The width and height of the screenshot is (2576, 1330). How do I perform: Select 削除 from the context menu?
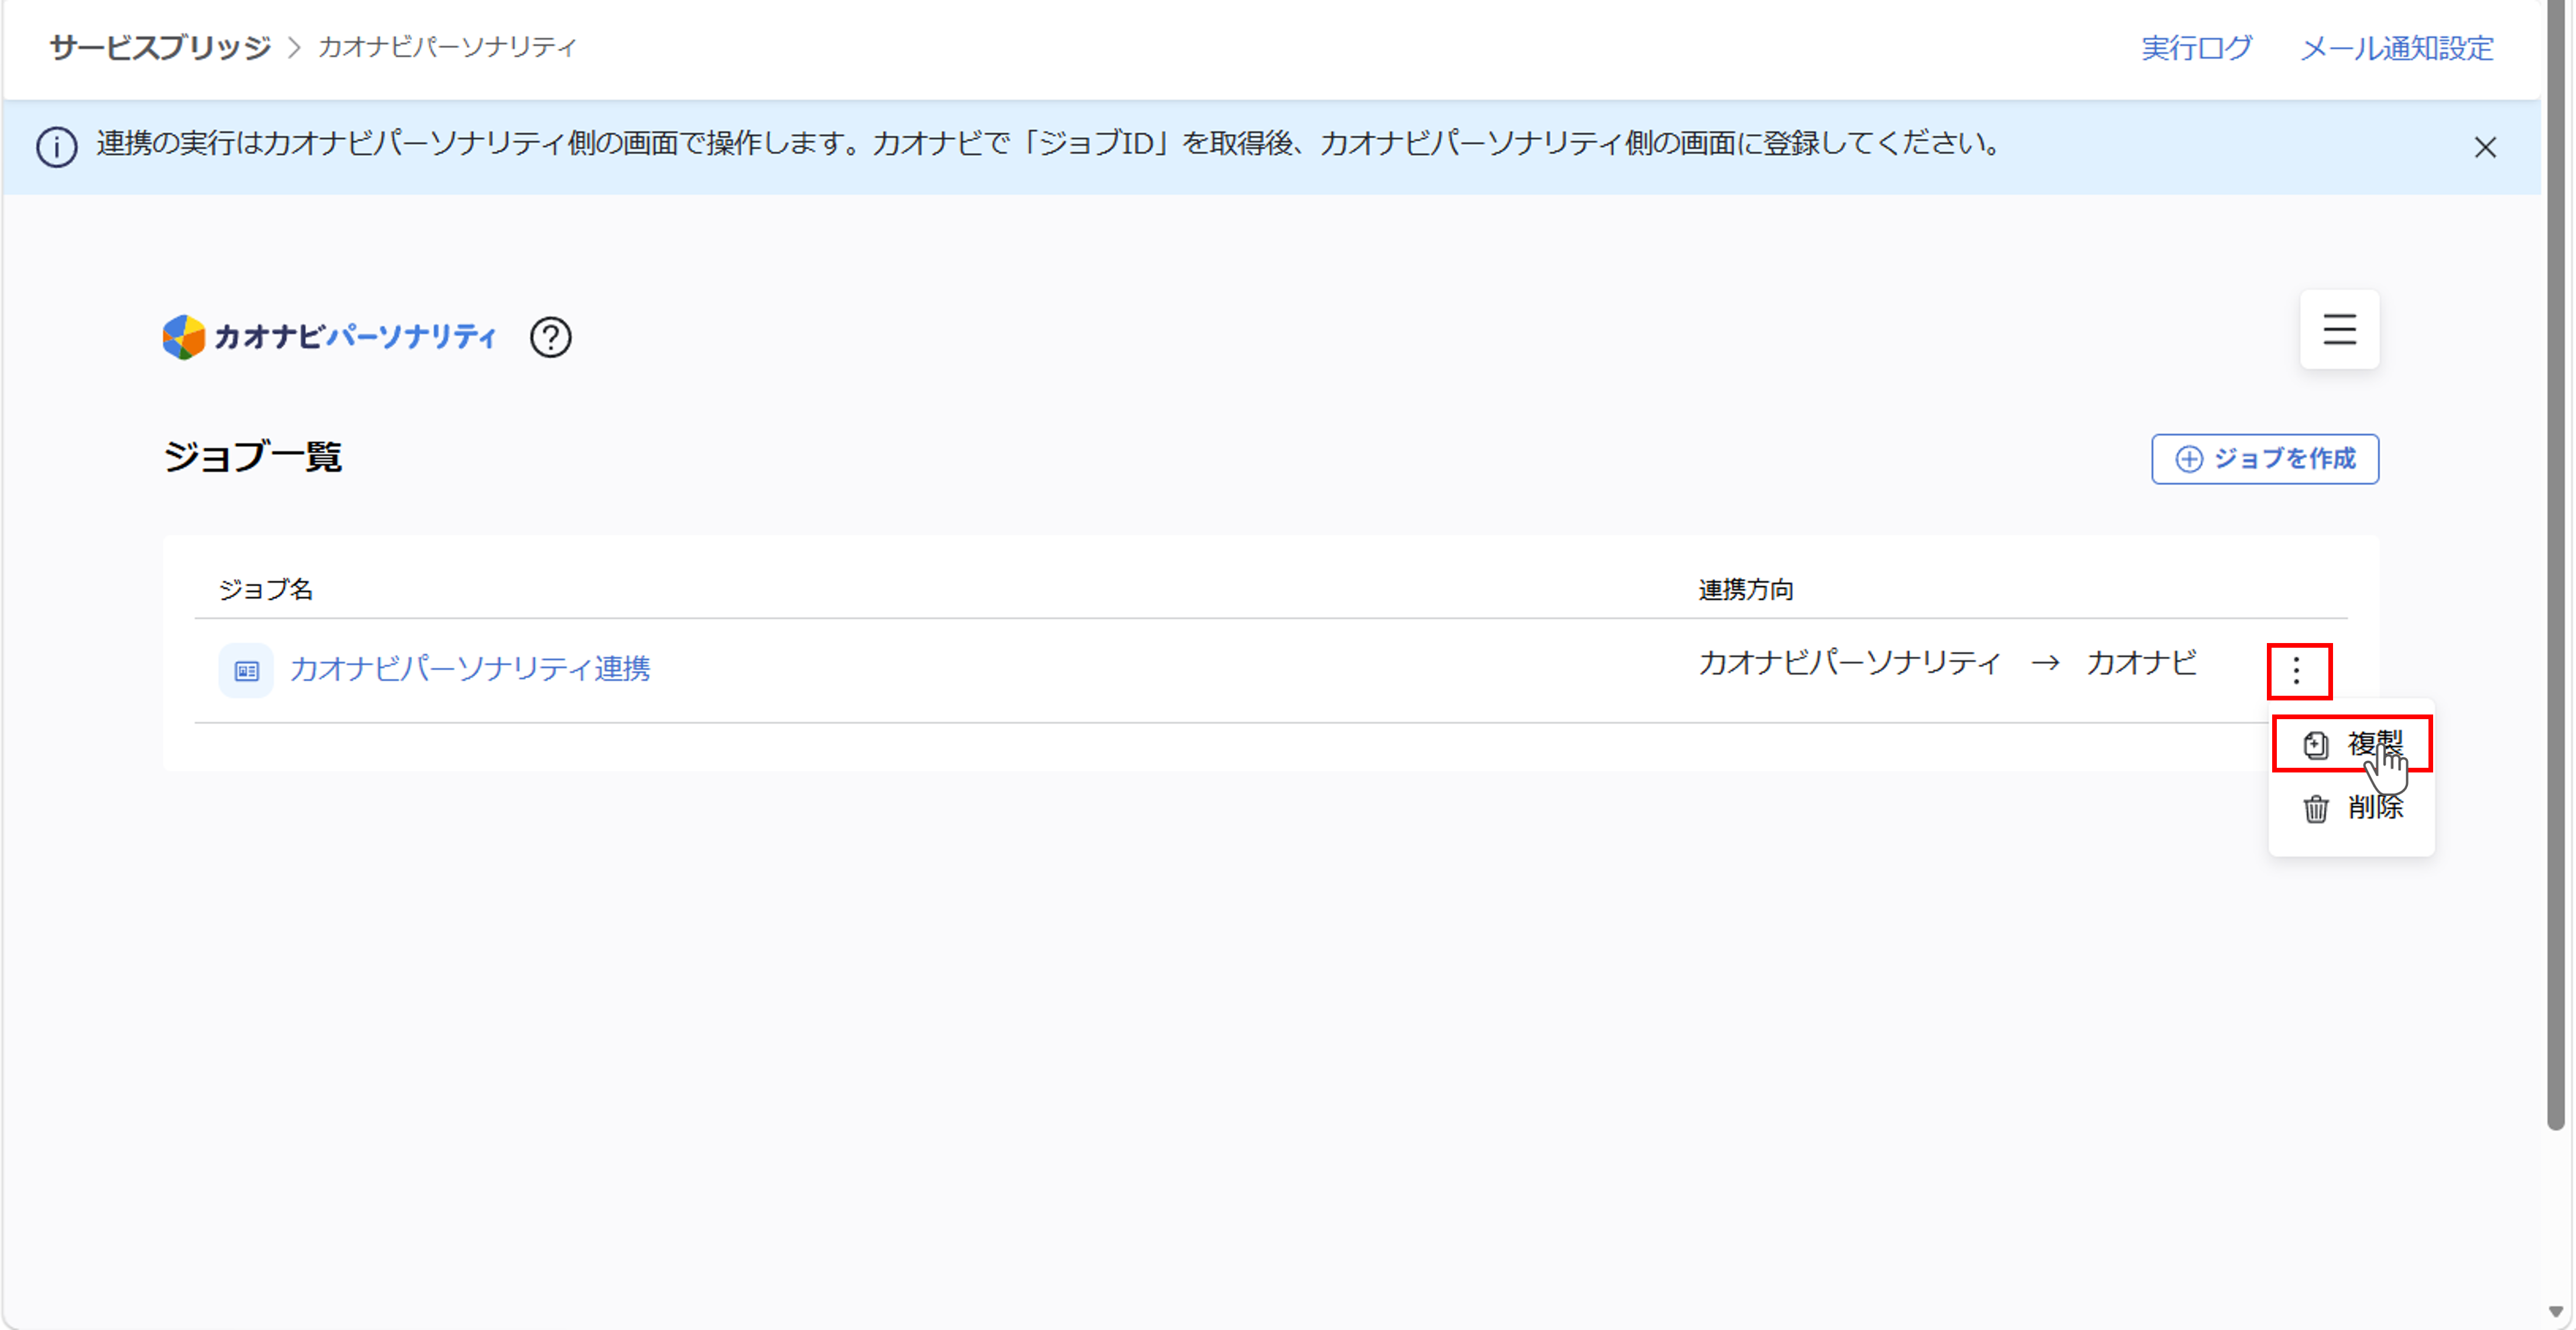[x=2352, y=807]
